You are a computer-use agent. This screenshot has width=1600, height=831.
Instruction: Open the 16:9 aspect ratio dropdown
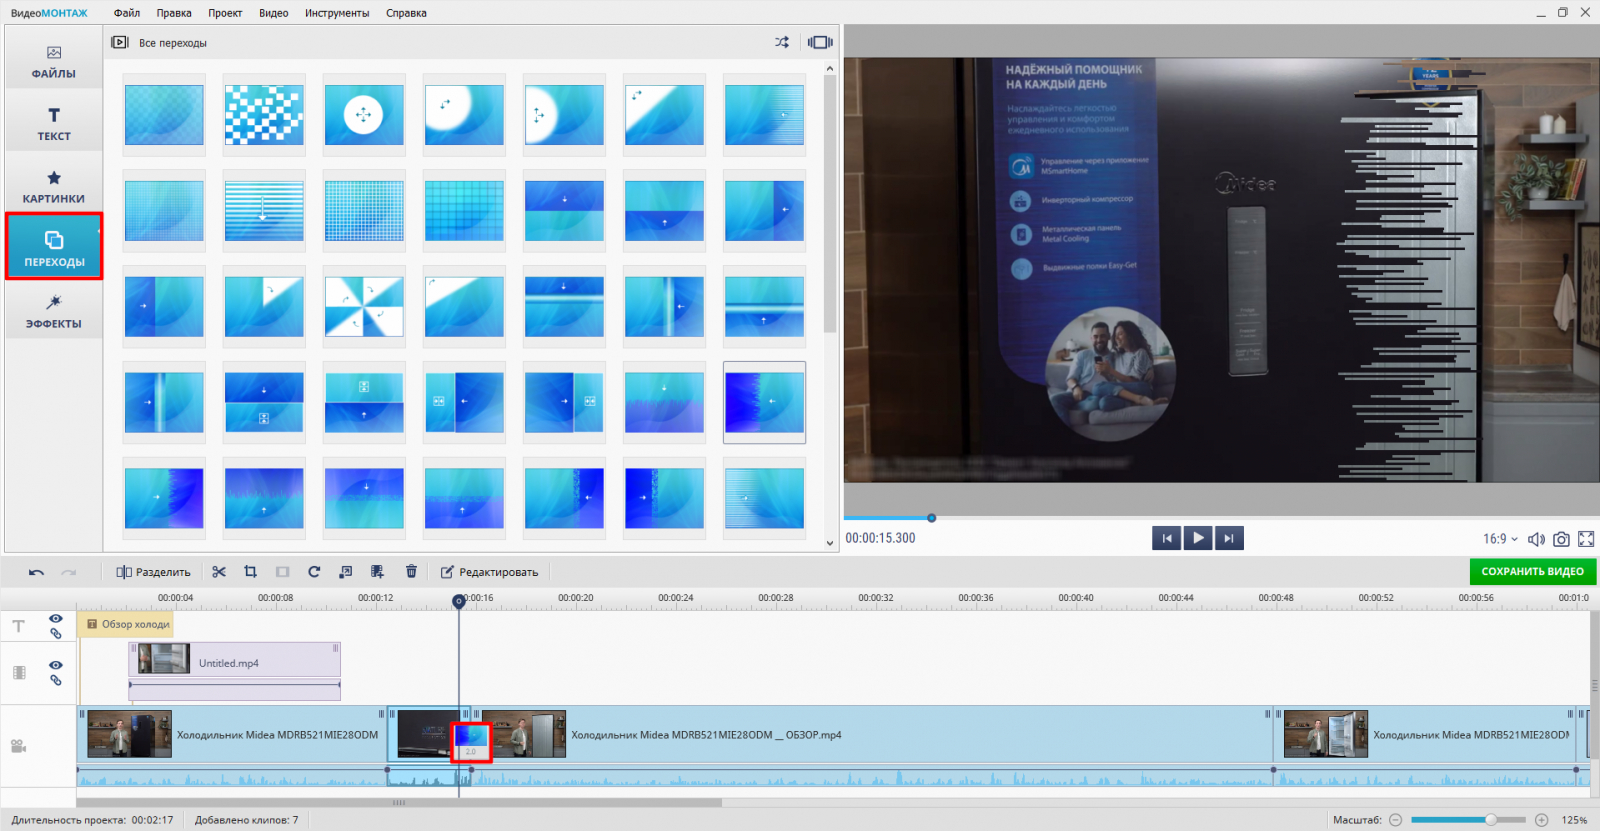coord(1500,539)
